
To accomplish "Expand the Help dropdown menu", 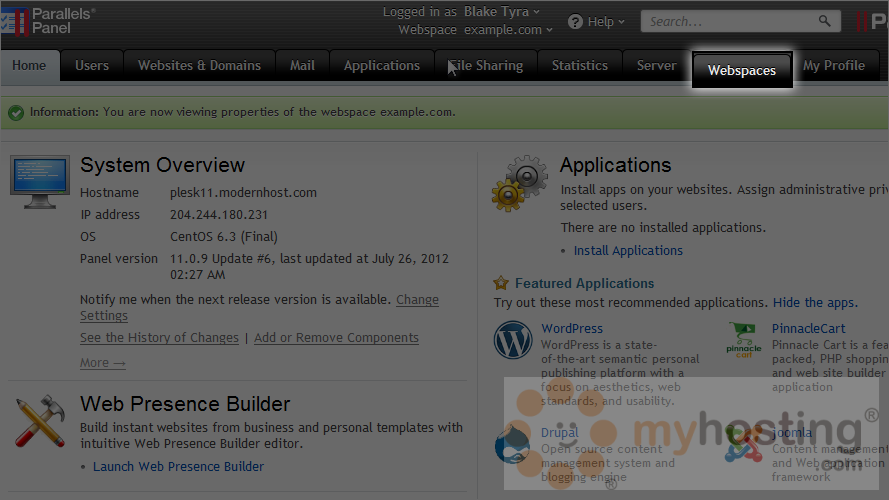I will coord(606,22).
